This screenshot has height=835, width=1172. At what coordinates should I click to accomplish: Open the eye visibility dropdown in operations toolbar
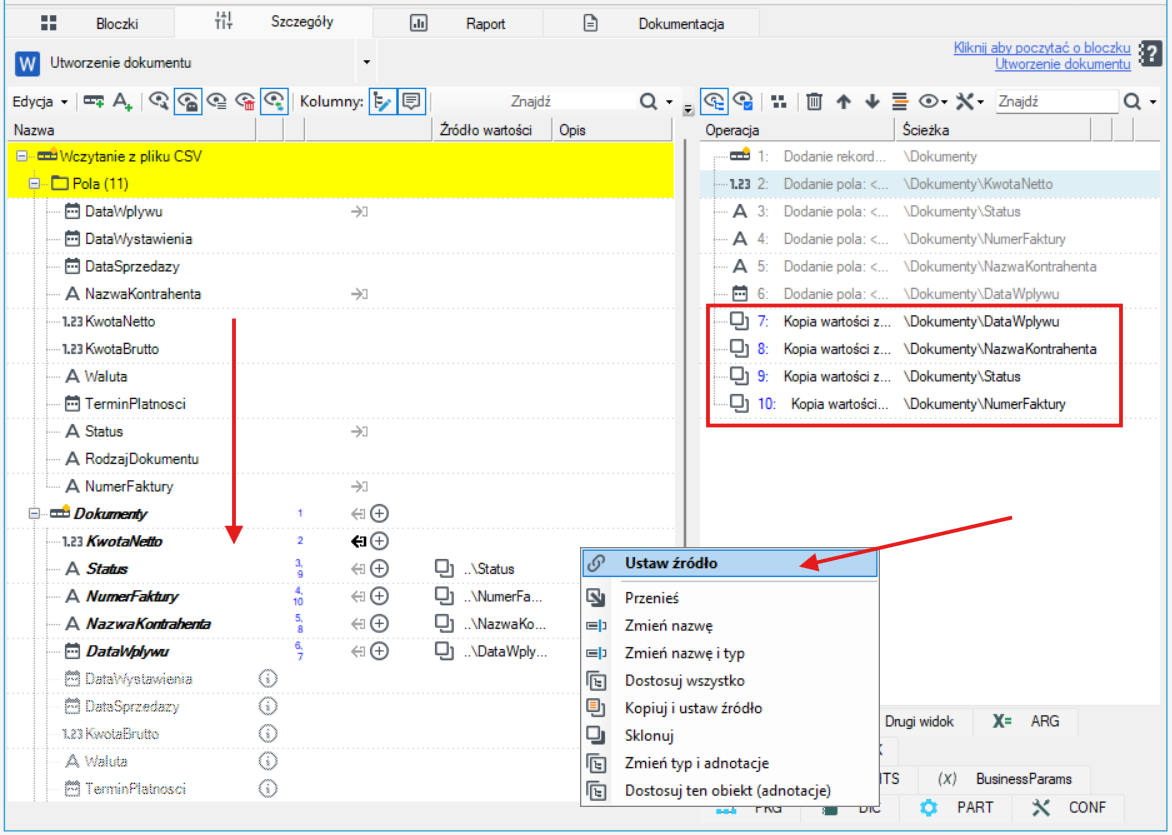coord(933,102)
